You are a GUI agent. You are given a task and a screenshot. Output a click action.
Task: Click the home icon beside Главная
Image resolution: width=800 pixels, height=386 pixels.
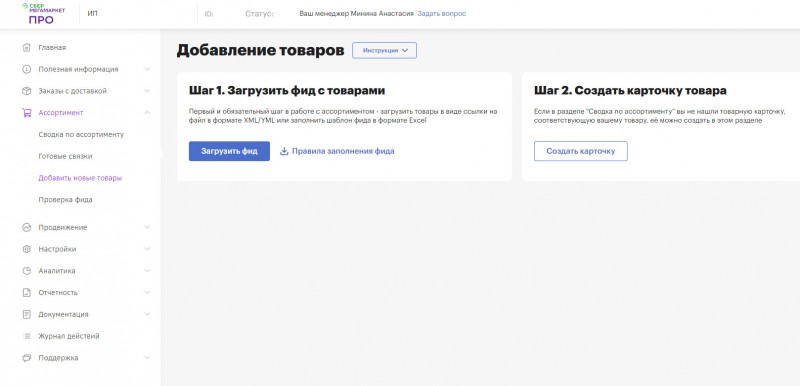coord(27,47)
